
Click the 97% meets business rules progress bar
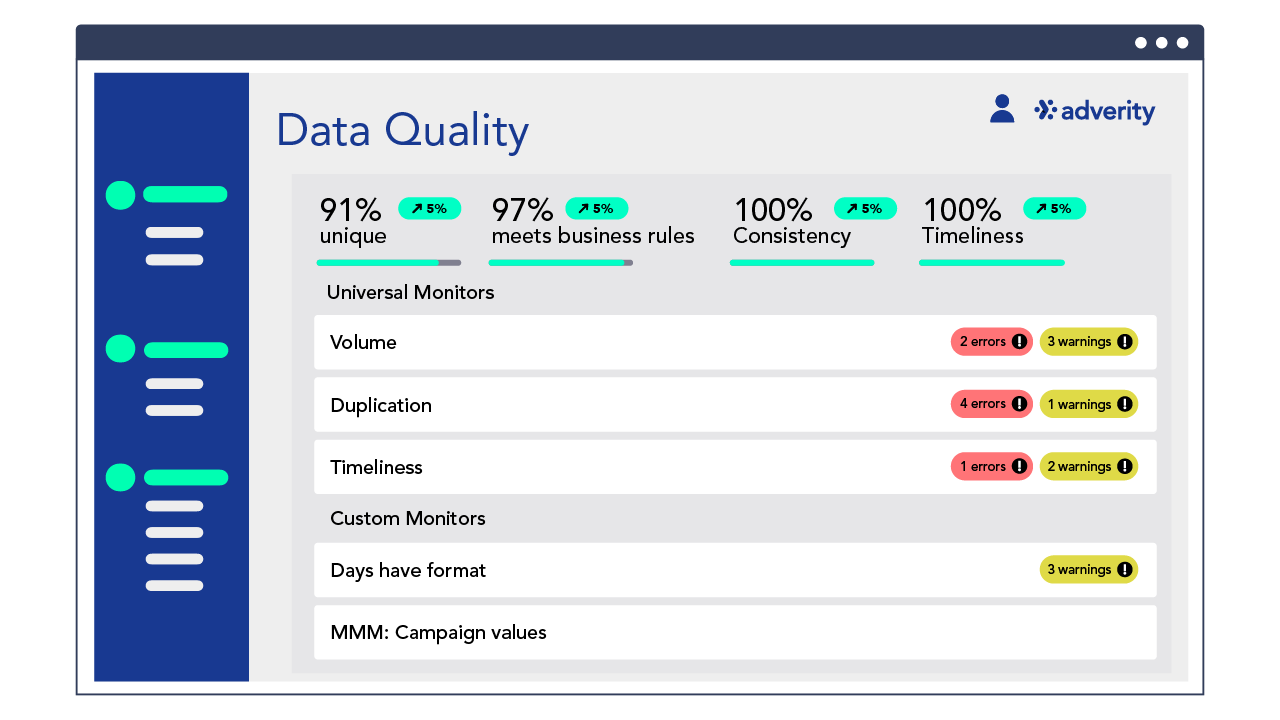tap(560, 263)
